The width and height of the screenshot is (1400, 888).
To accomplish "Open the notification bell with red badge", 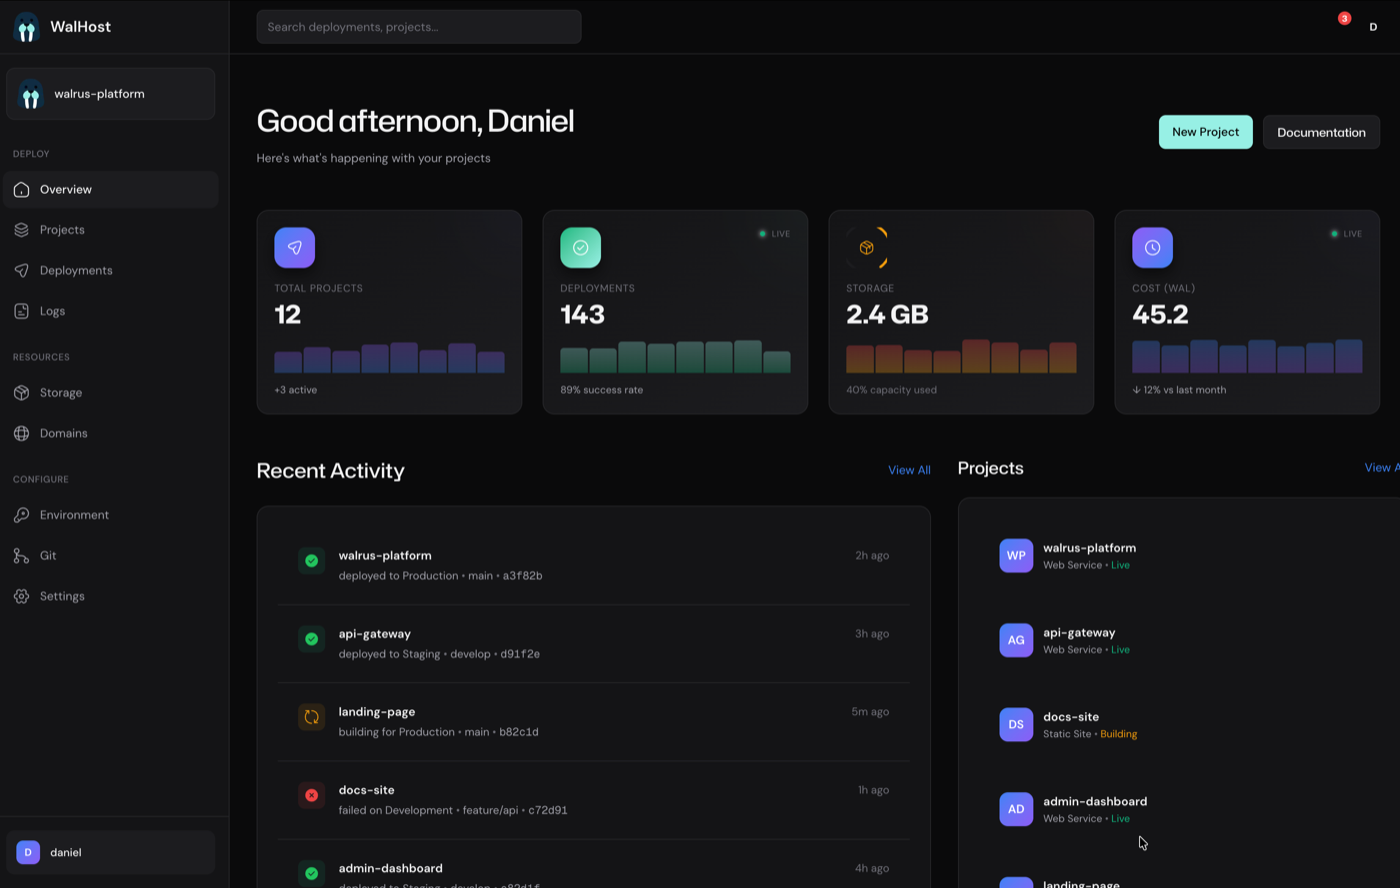I will click(x=1344, y=19).
